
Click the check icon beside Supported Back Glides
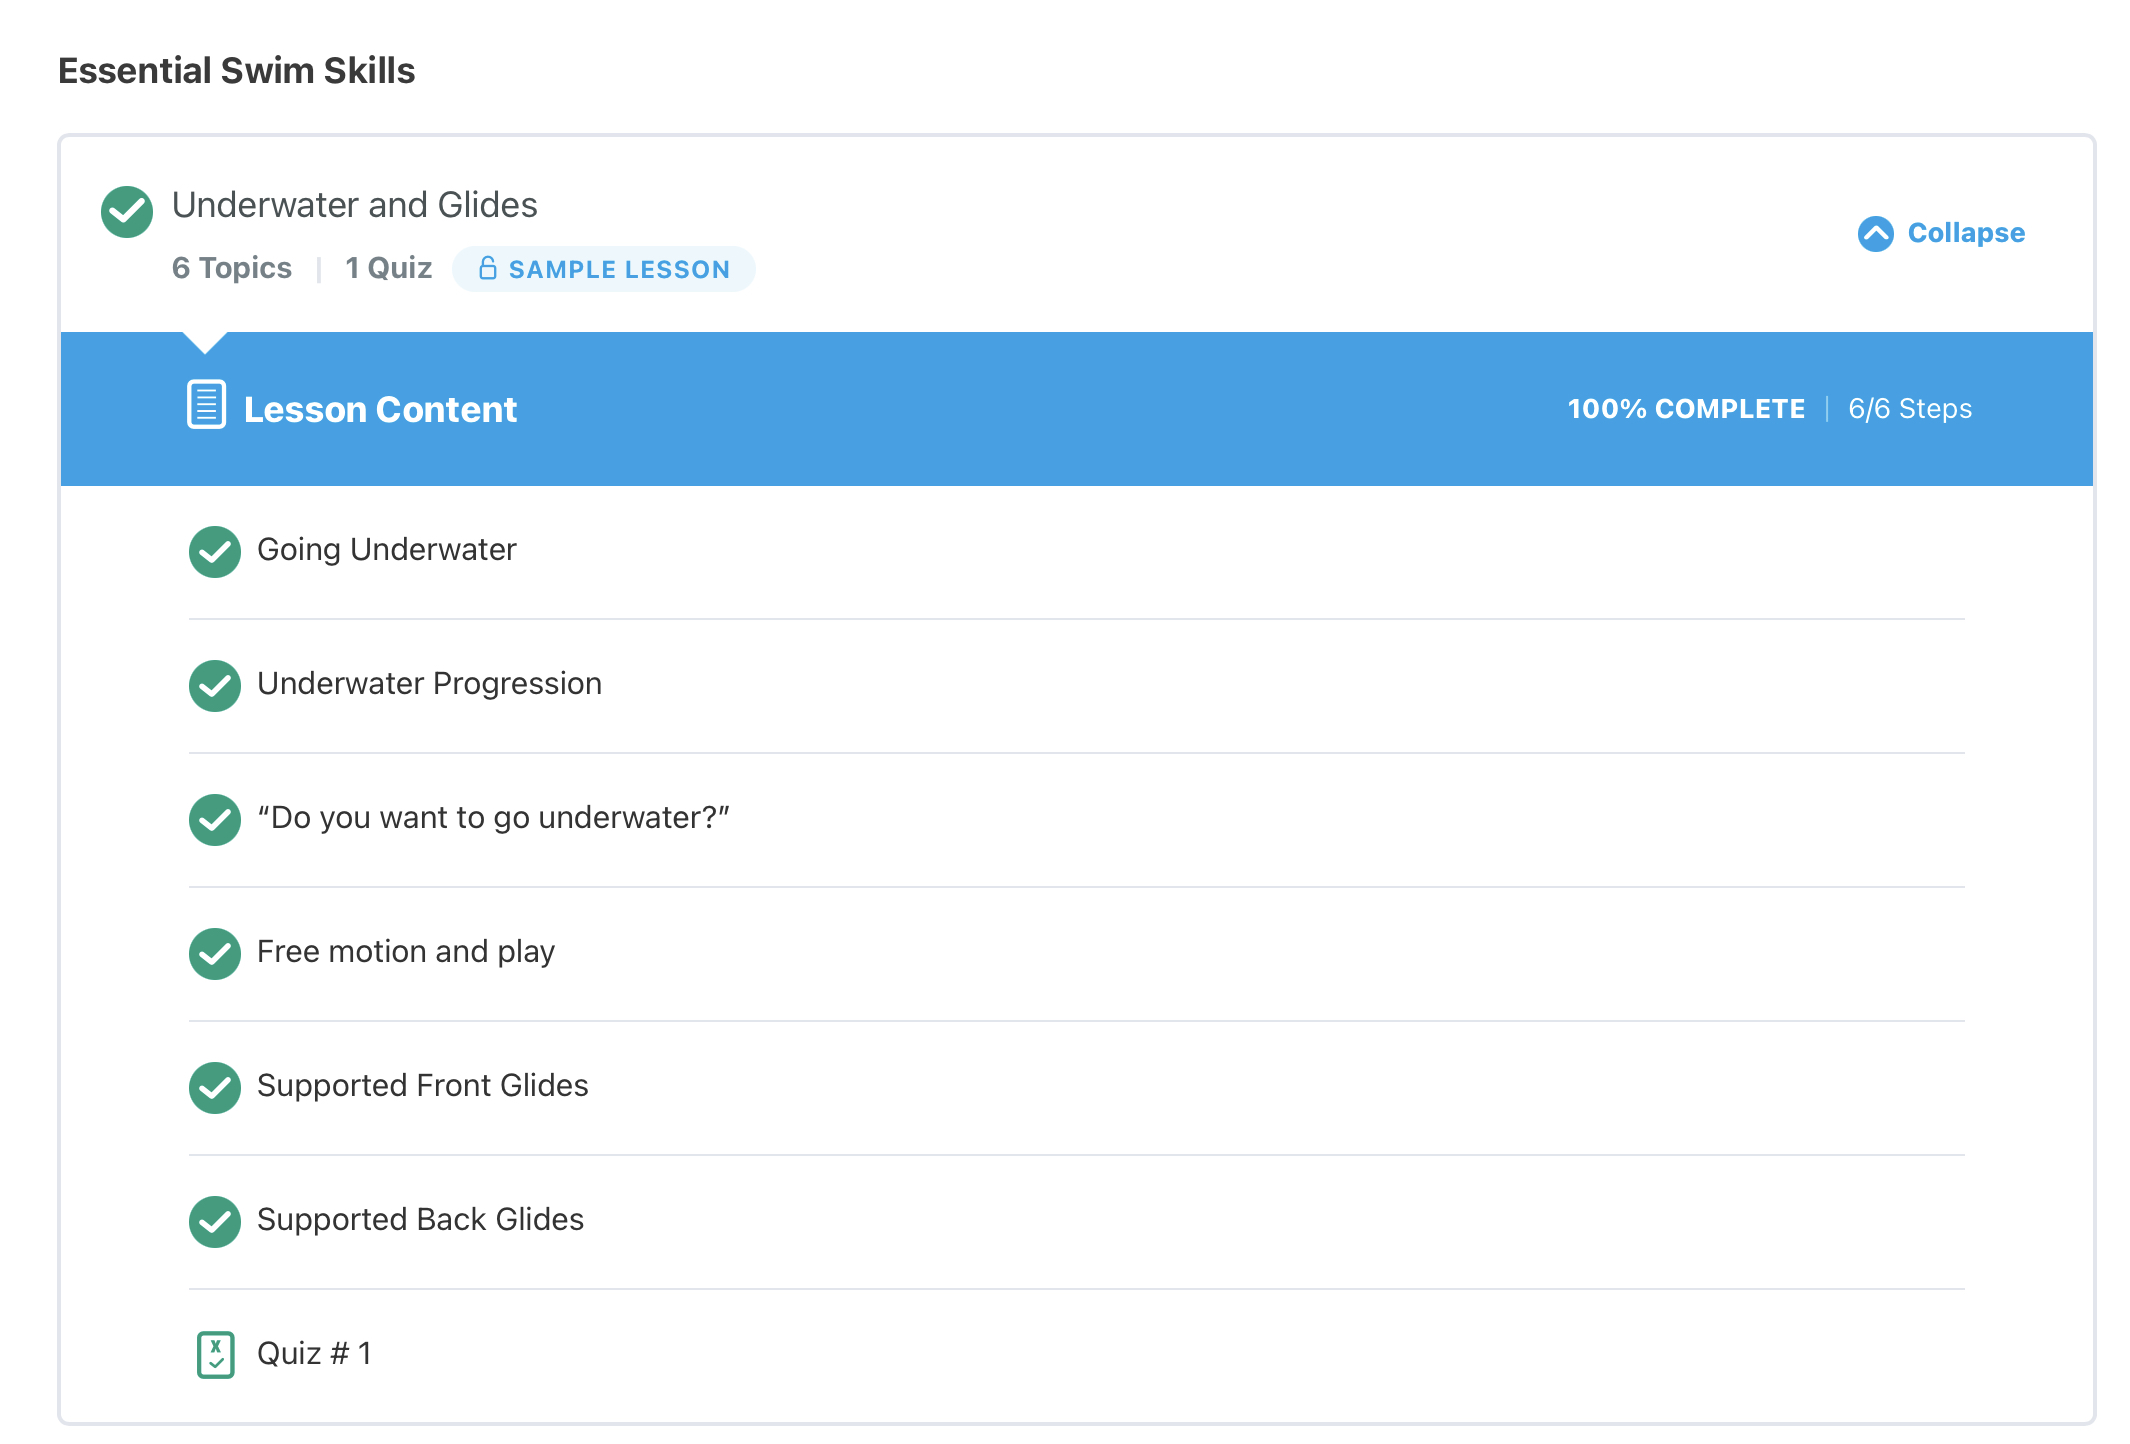click(215, 1222)
